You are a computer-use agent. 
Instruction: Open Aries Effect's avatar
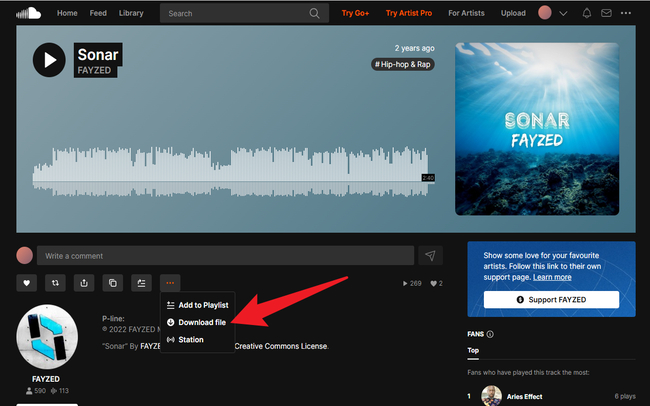492,396
